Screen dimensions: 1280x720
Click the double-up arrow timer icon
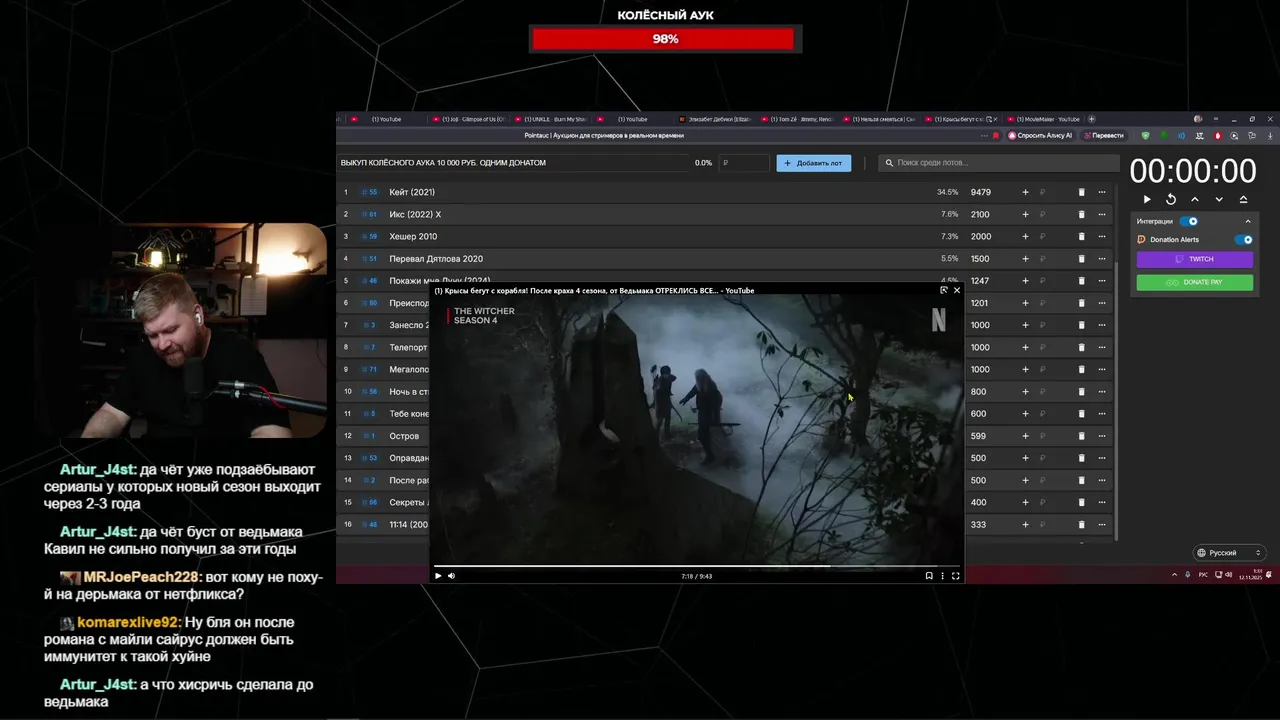click(x=1243, y=200)
